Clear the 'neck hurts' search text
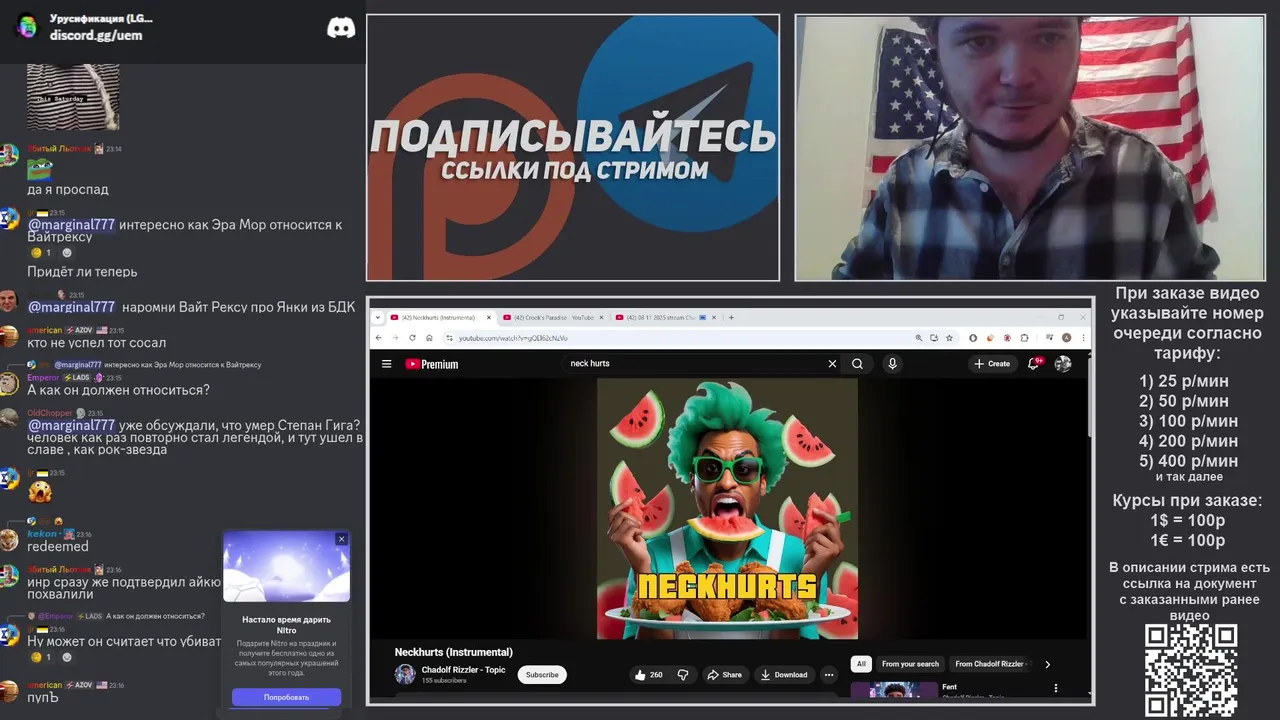The image size is (1280, 720). pyautogui.click(x=832, y=364)
